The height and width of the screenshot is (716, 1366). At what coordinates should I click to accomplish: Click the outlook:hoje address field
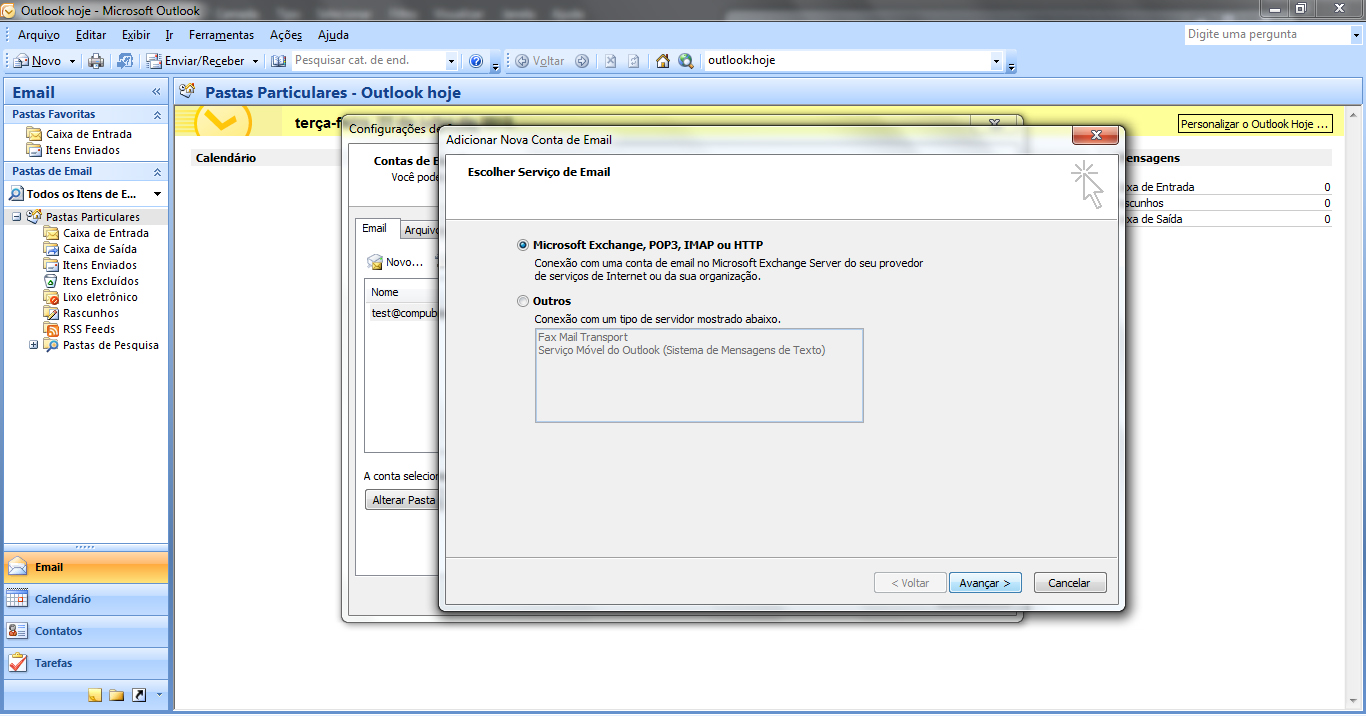click(846, 61)
